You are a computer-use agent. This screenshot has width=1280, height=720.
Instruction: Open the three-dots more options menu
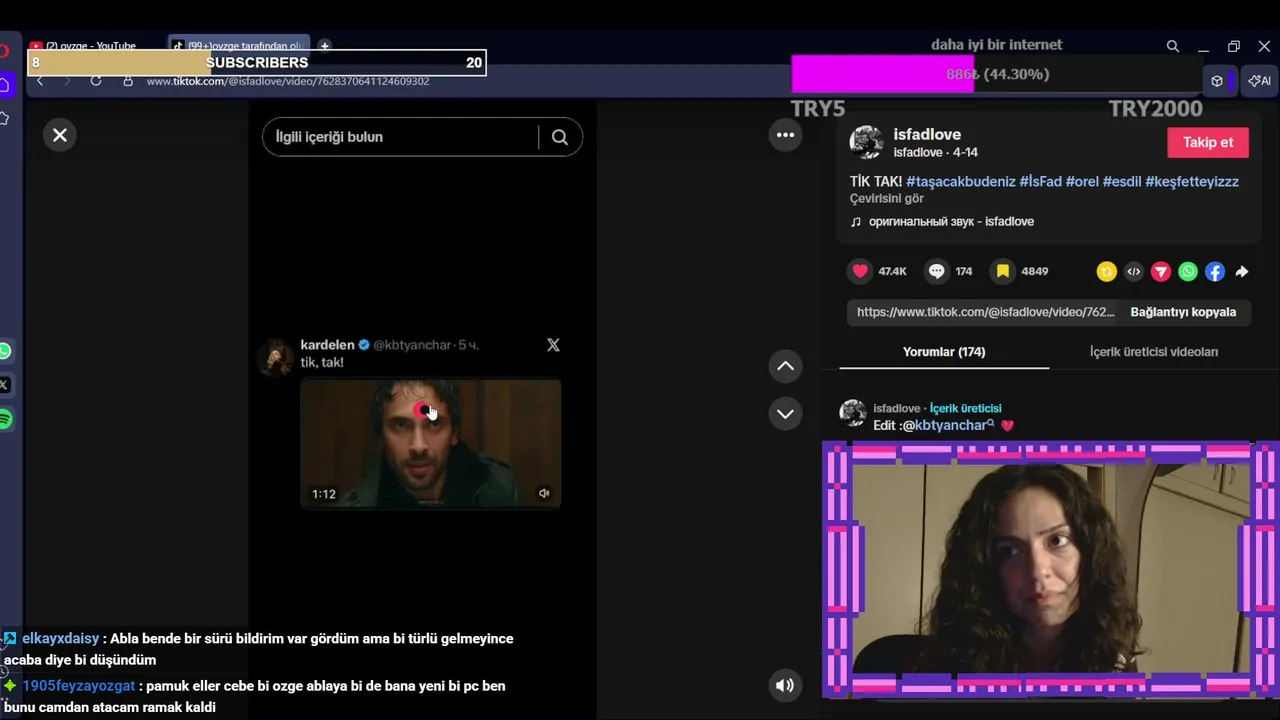click(786, 135)
